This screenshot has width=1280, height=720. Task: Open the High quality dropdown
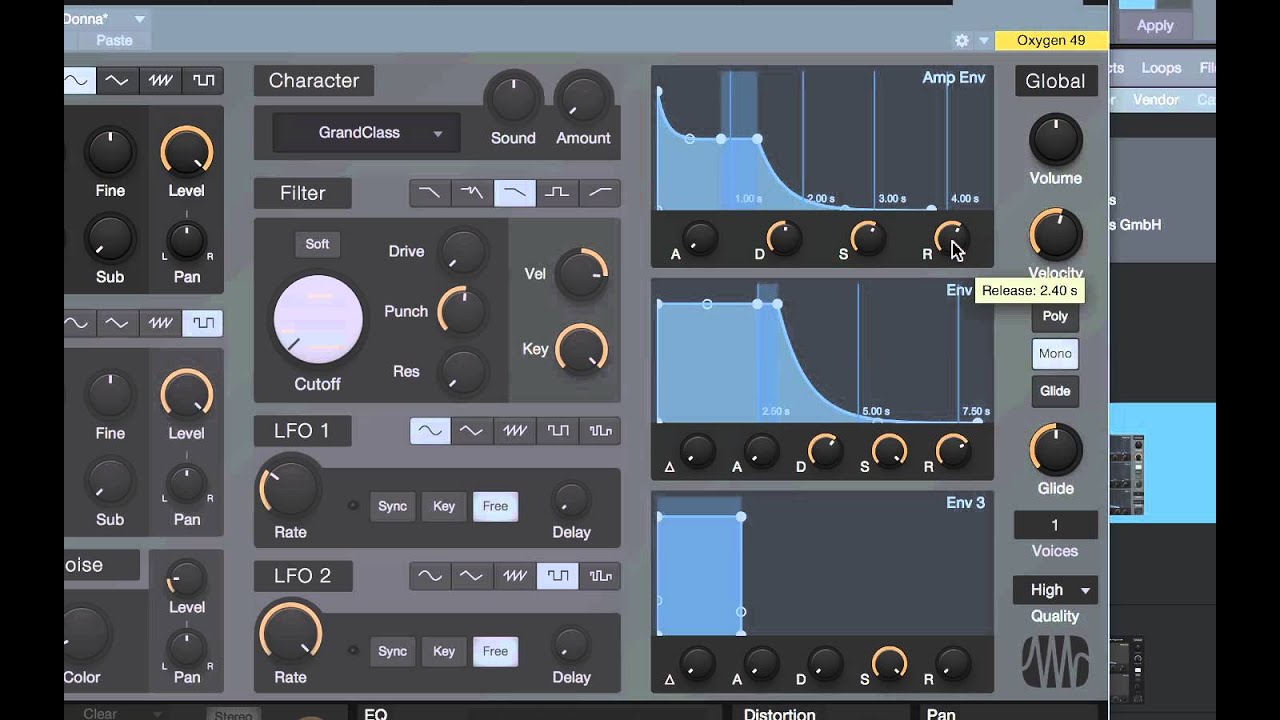[1055, 590]
